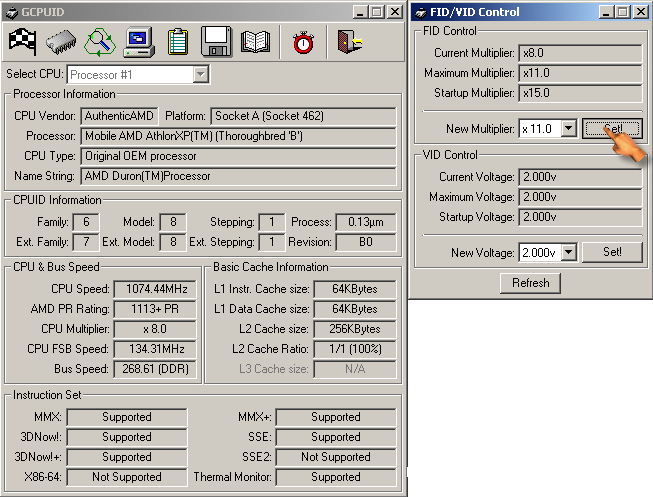Click the exit door toolbar icon
The width and height of the screenshot is (653, 497).
pyautogui.click(x=349, y=42)
